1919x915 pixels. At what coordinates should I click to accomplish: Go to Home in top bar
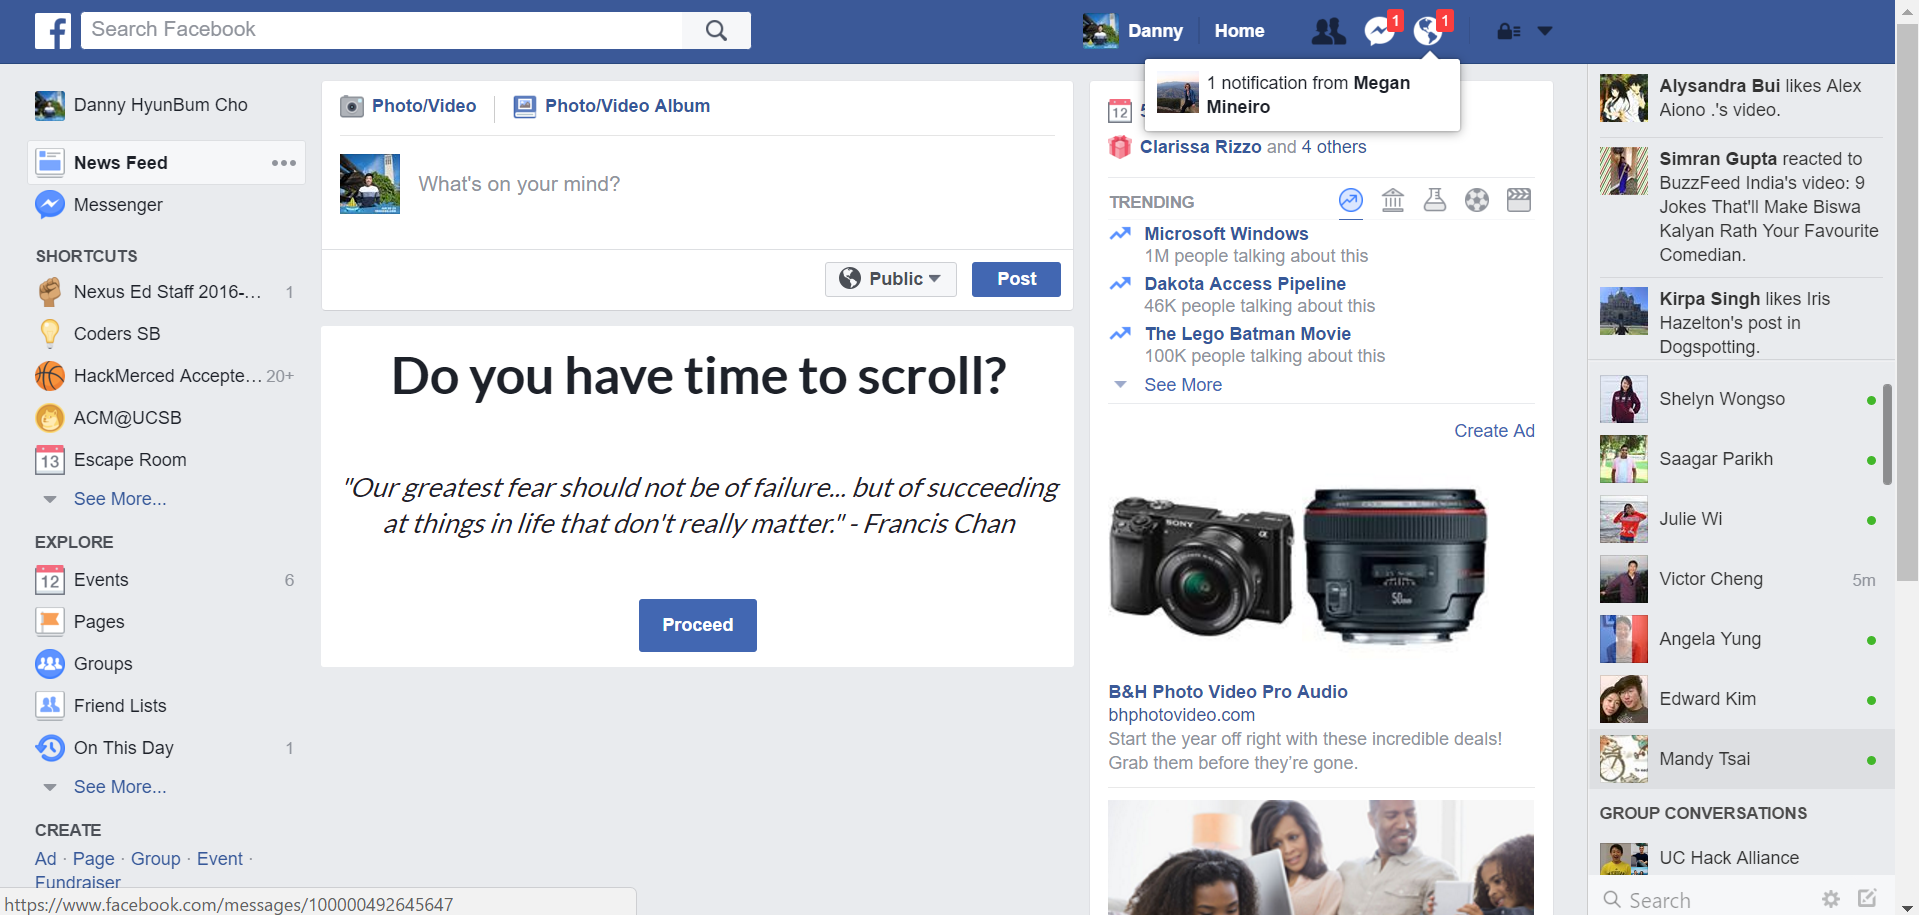[1239, 31]
